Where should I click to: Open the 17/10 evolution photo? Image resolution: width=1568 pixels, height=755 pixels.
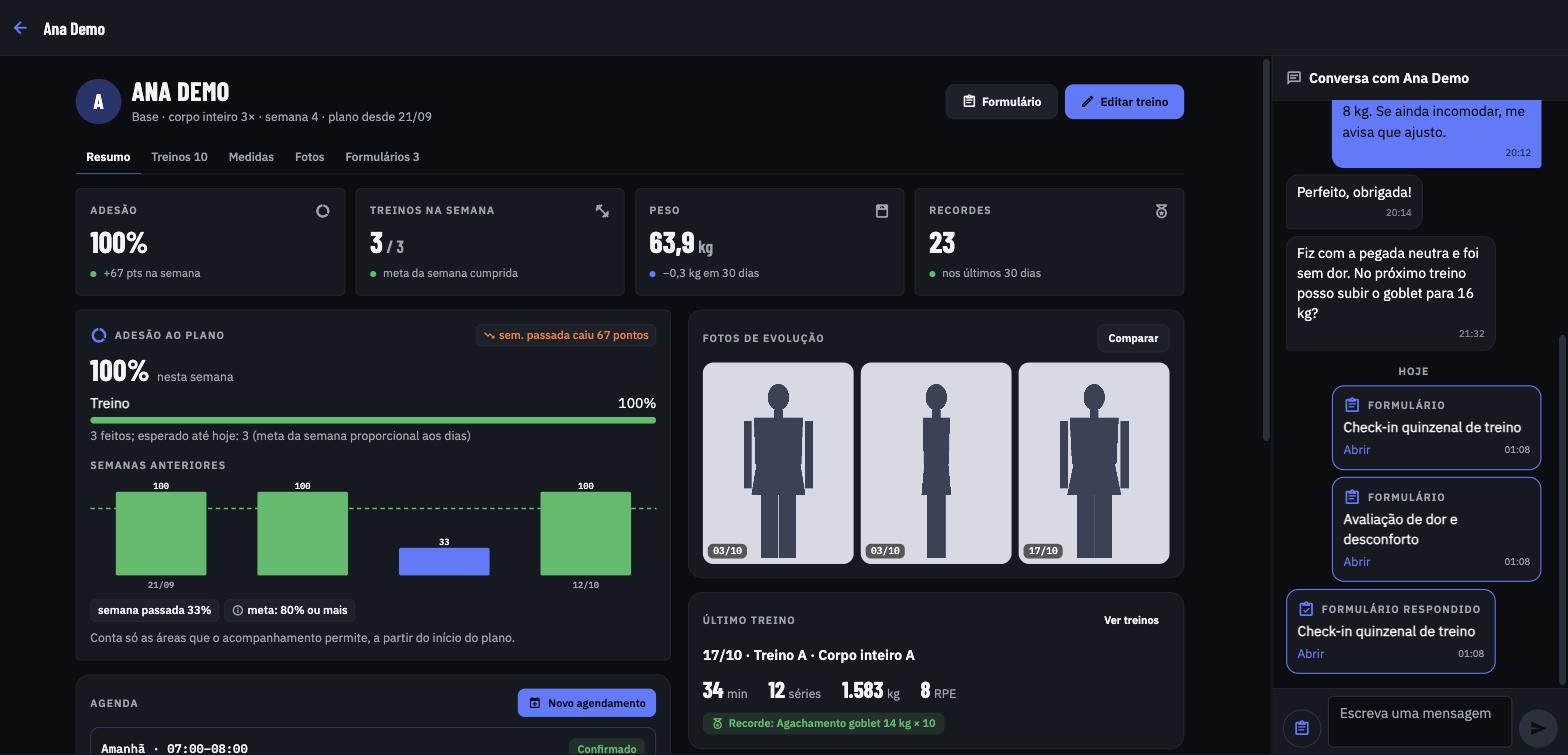[1094, 463]
